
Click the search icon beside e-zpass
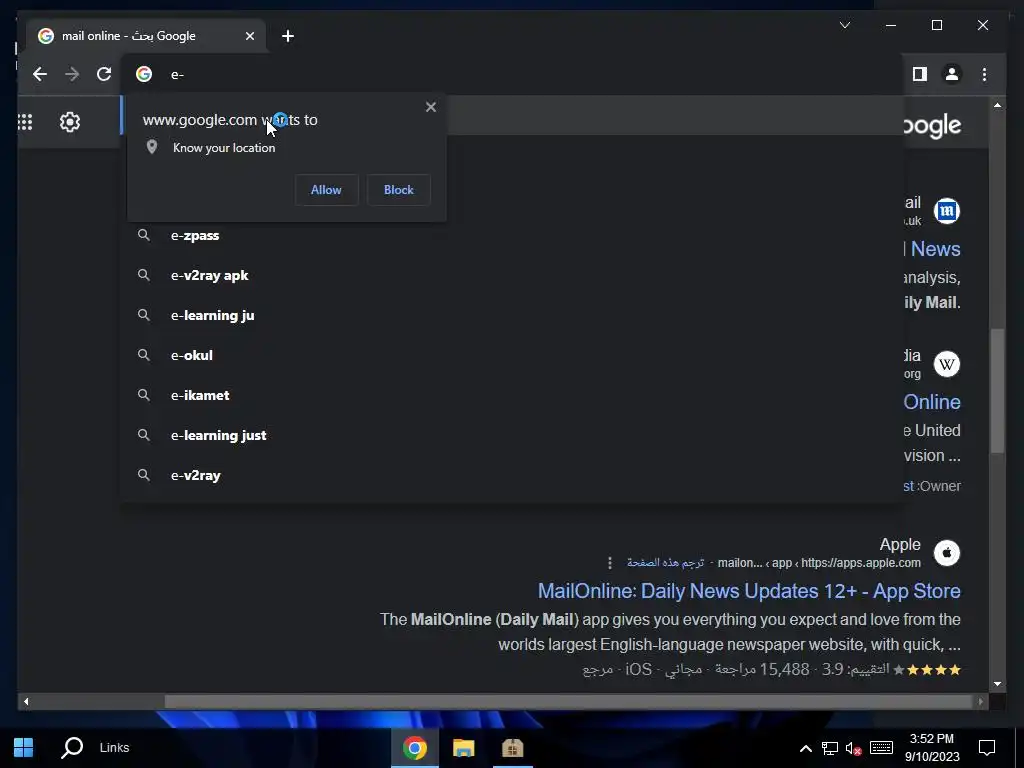tap(144, 235)
